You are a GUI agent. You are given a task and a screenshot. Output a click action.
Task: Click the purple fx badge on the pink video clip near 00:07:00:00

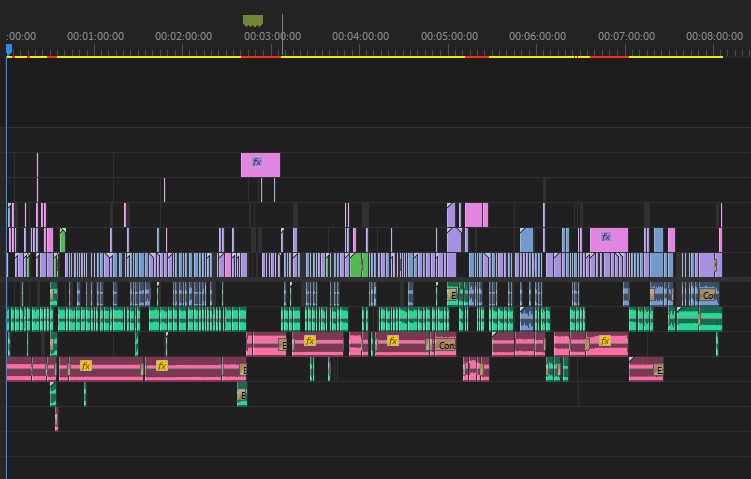pyautogui.click(x=606, y=237)
